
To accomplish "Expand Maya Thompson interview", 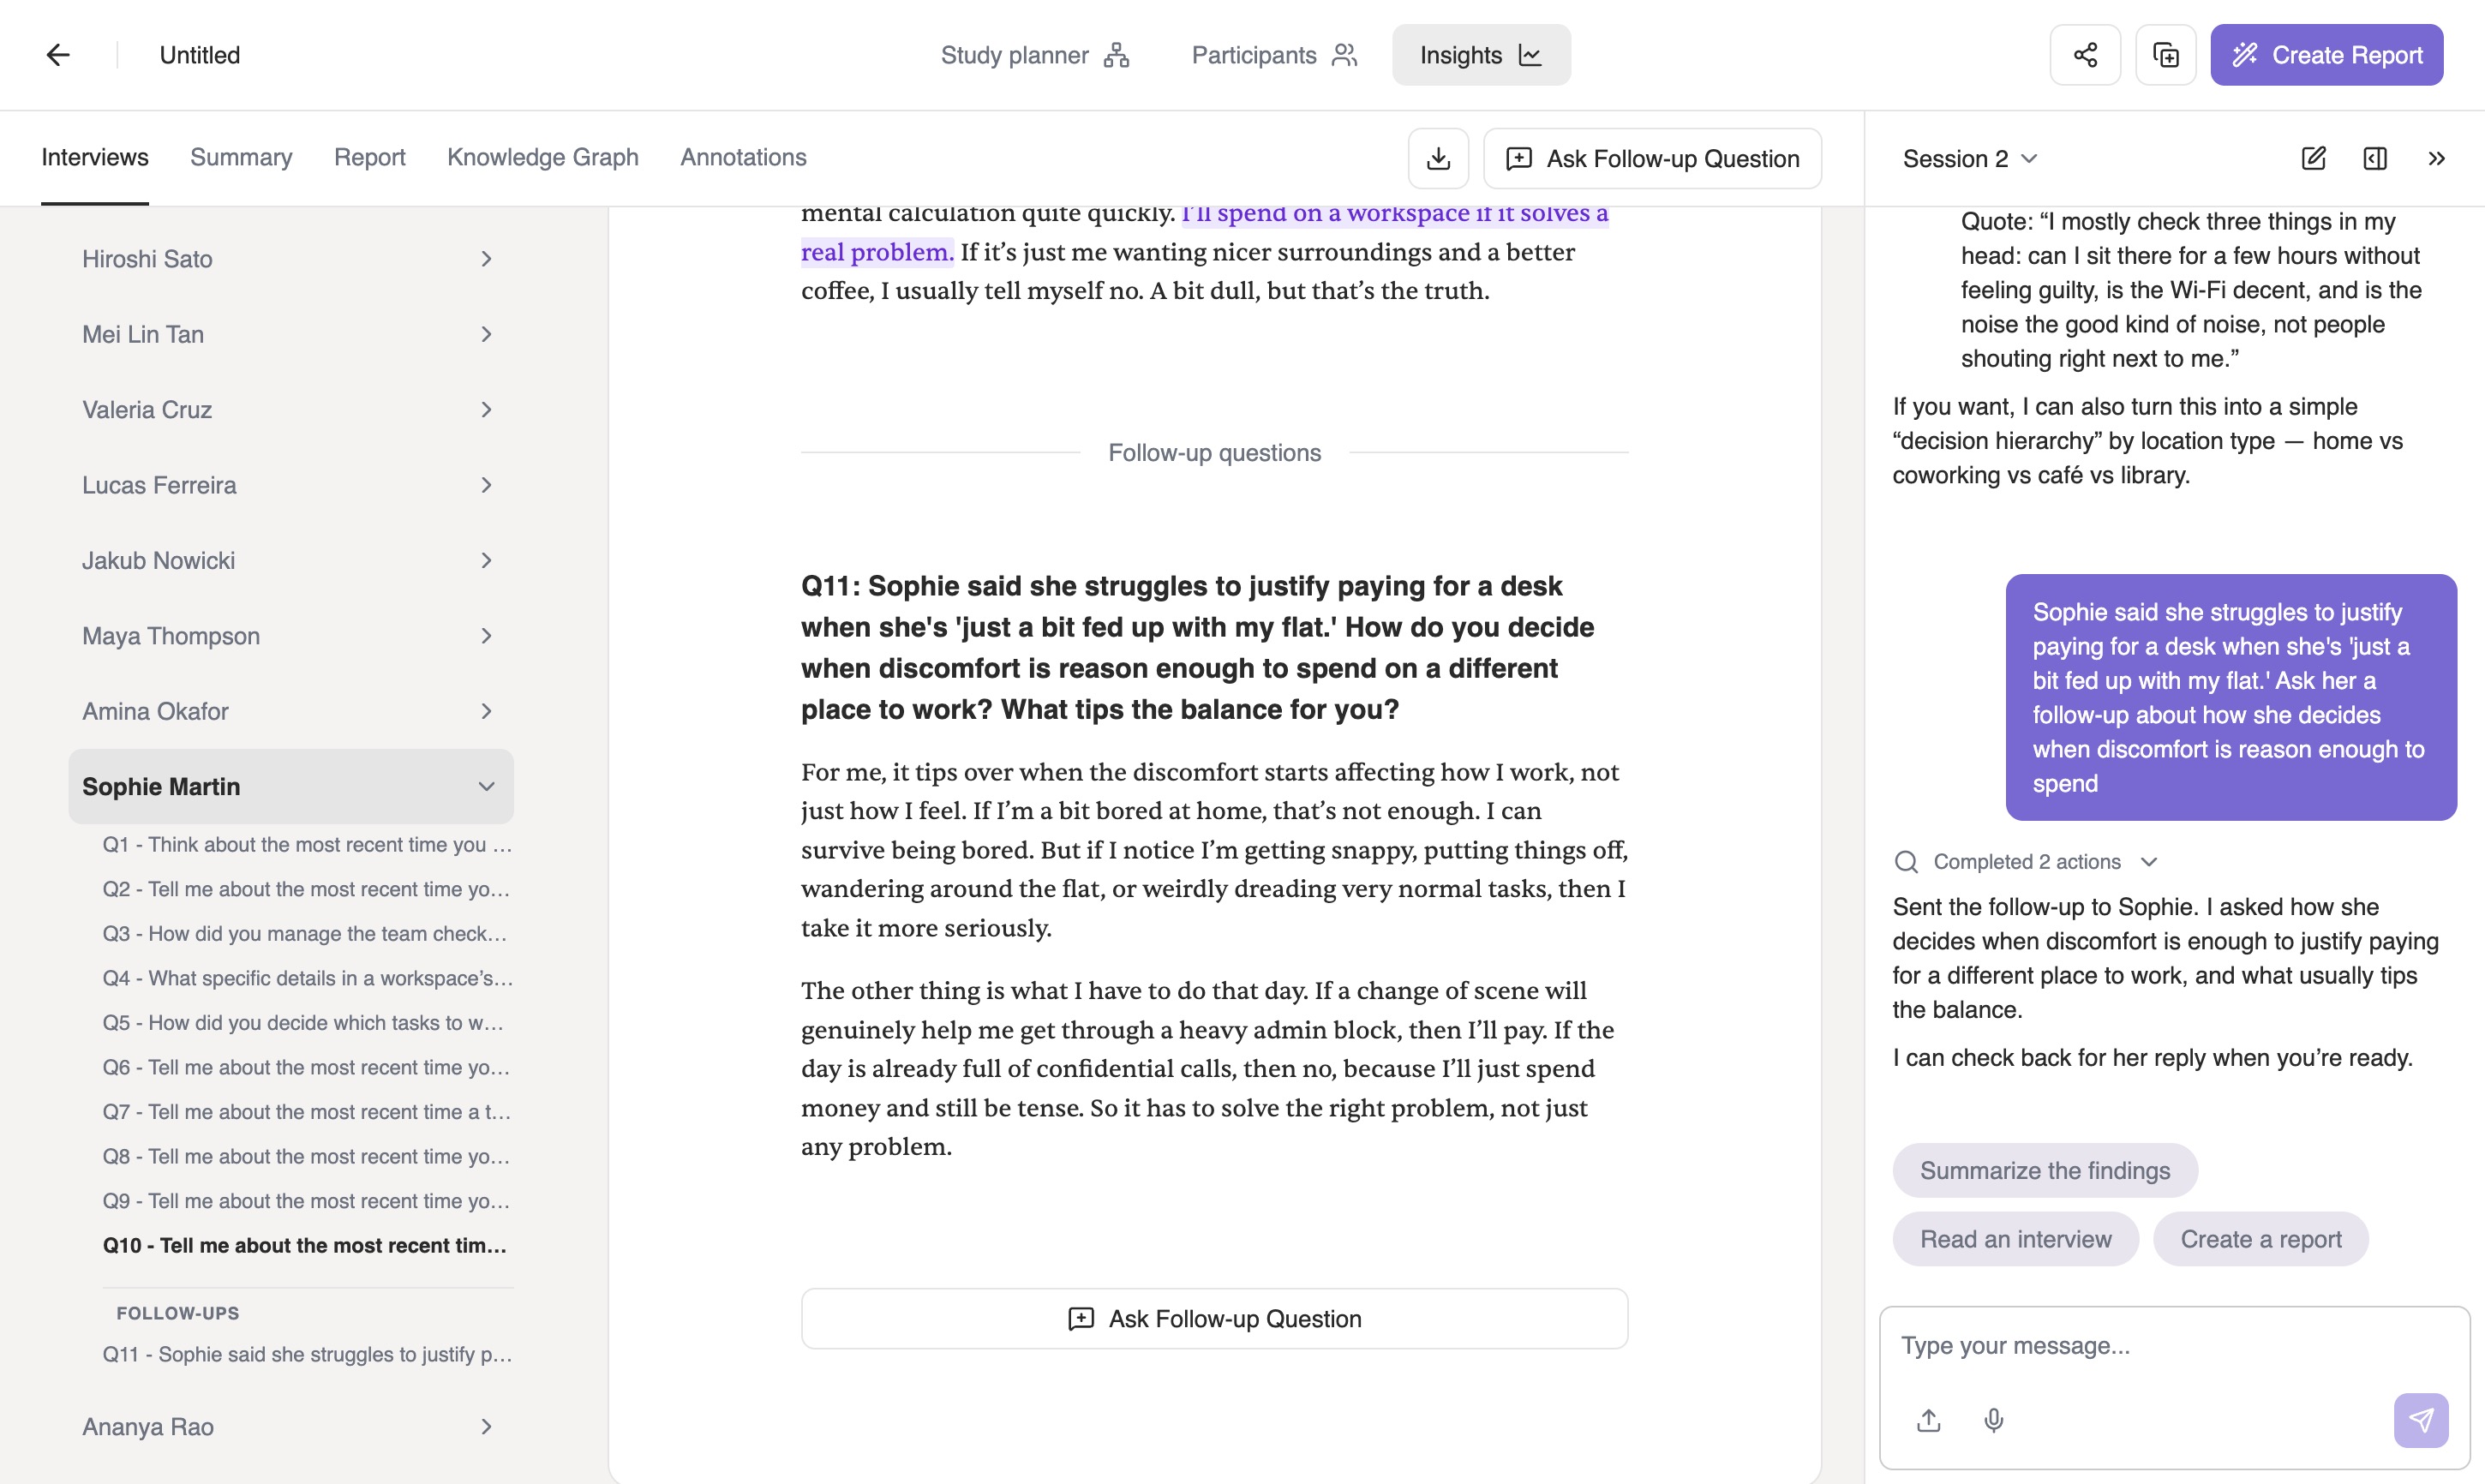I will 290,636.
